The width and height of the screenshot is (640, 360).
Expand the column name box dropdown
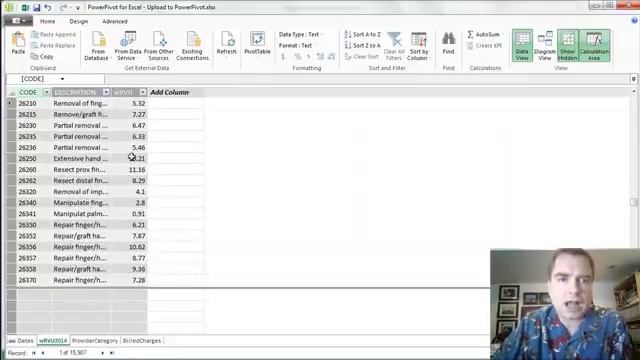[x=62, y=79]
